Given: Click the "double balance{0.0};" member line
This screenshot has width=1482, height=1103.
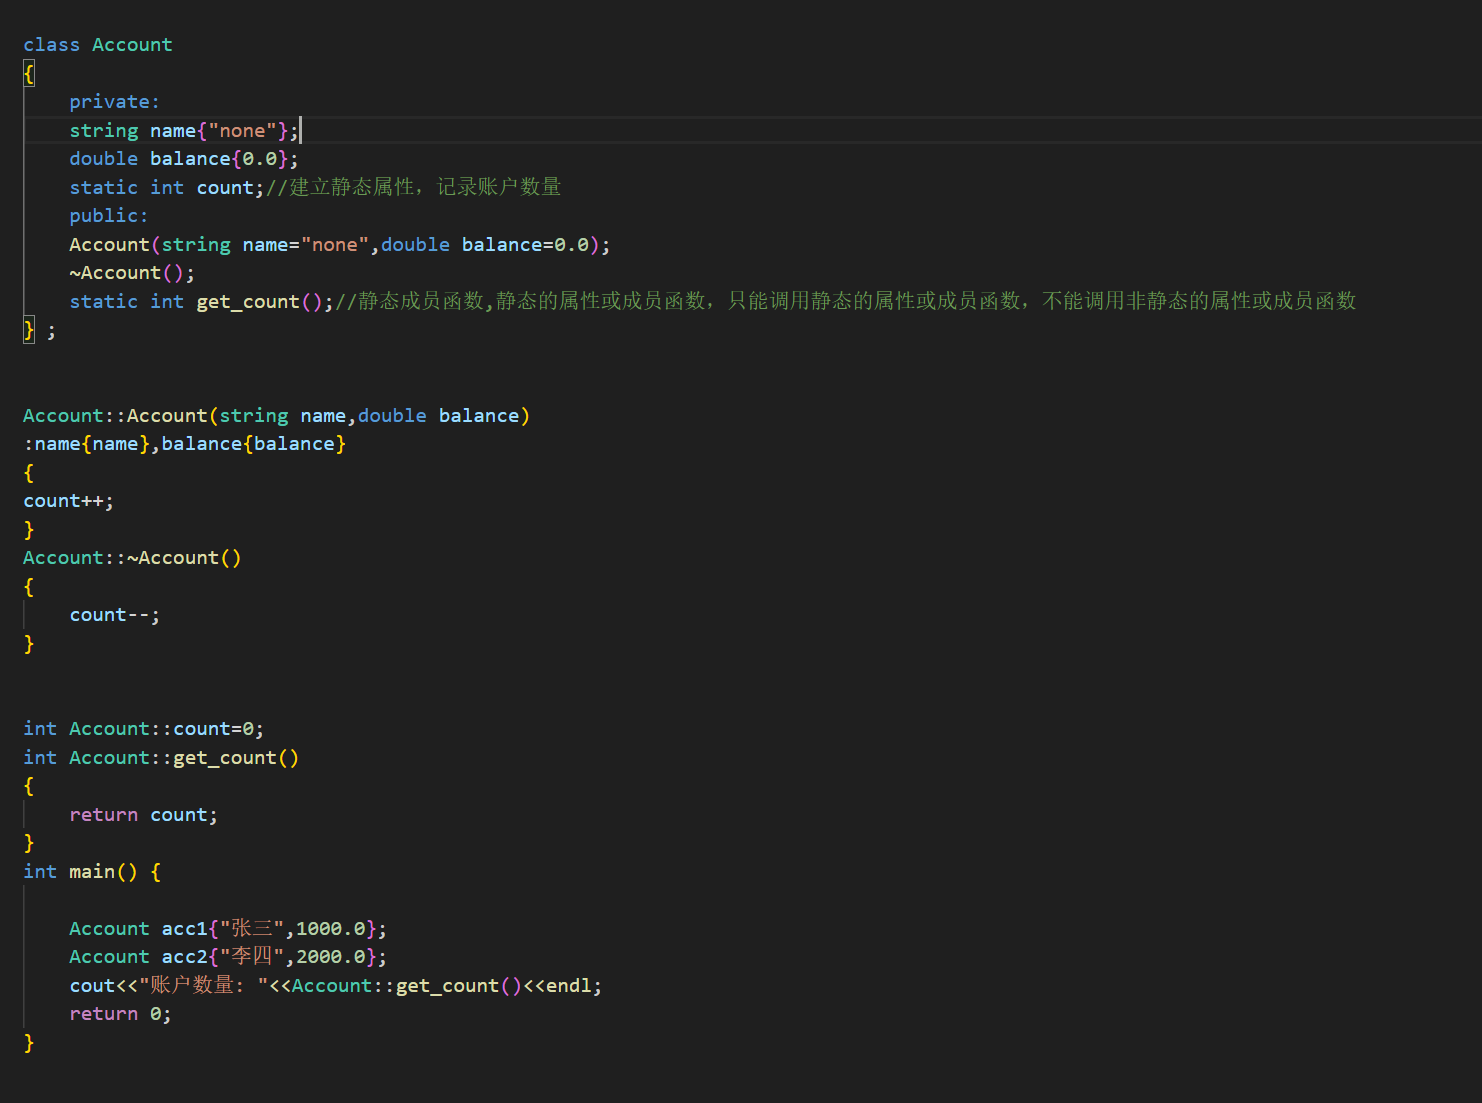Looking at the screenshot, I should 184,159.
